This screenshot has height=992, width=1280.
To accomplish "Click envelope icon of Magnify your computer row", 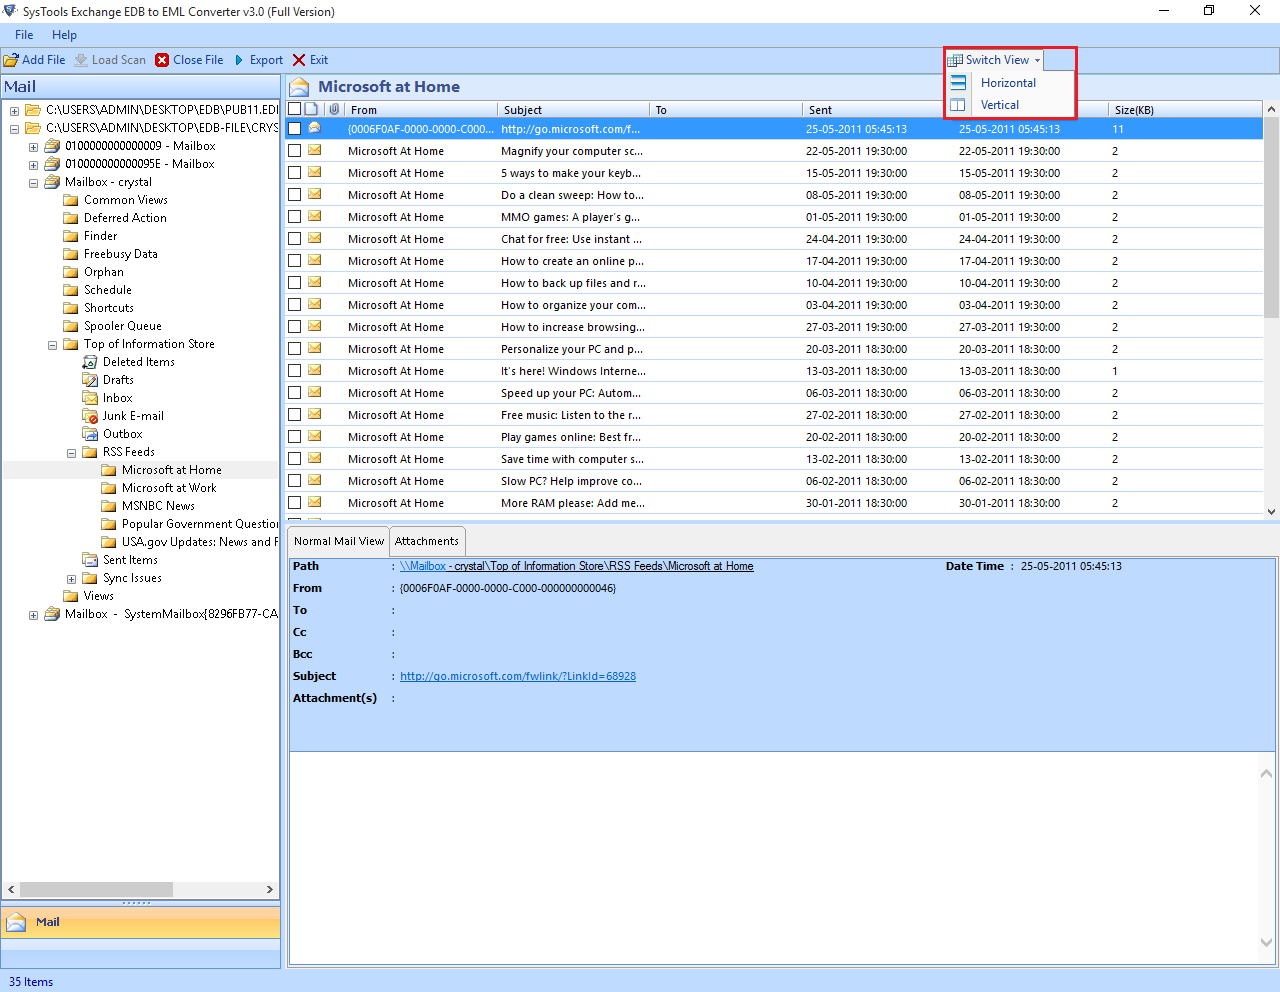I will [314, 151].
